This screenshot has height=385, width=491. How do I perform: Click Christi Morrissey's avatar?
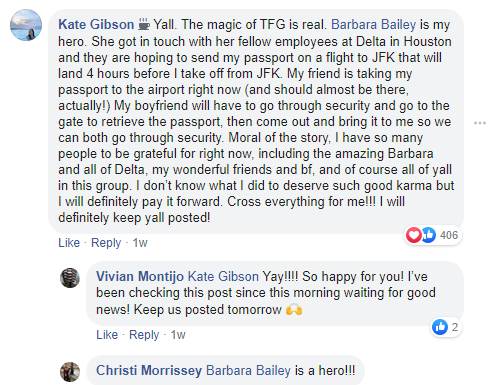[x=70, y=372]
